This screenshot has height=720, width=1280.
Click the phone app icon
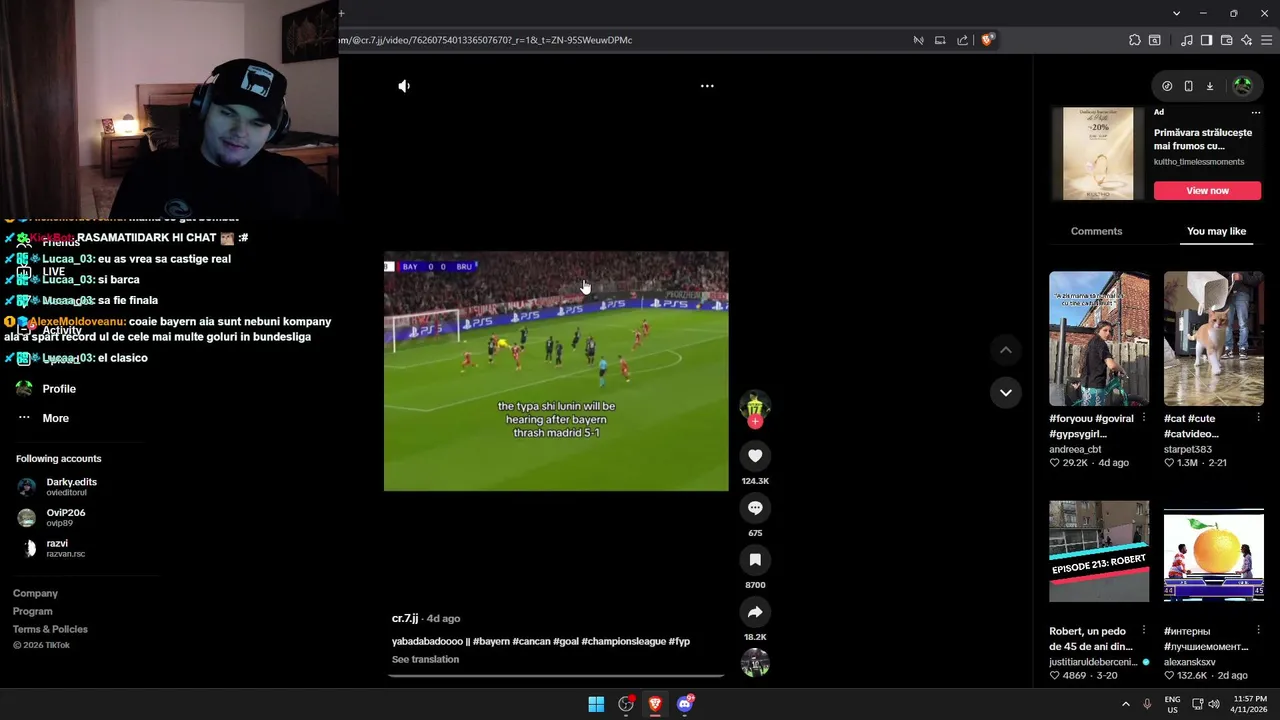click(1188, 86)
